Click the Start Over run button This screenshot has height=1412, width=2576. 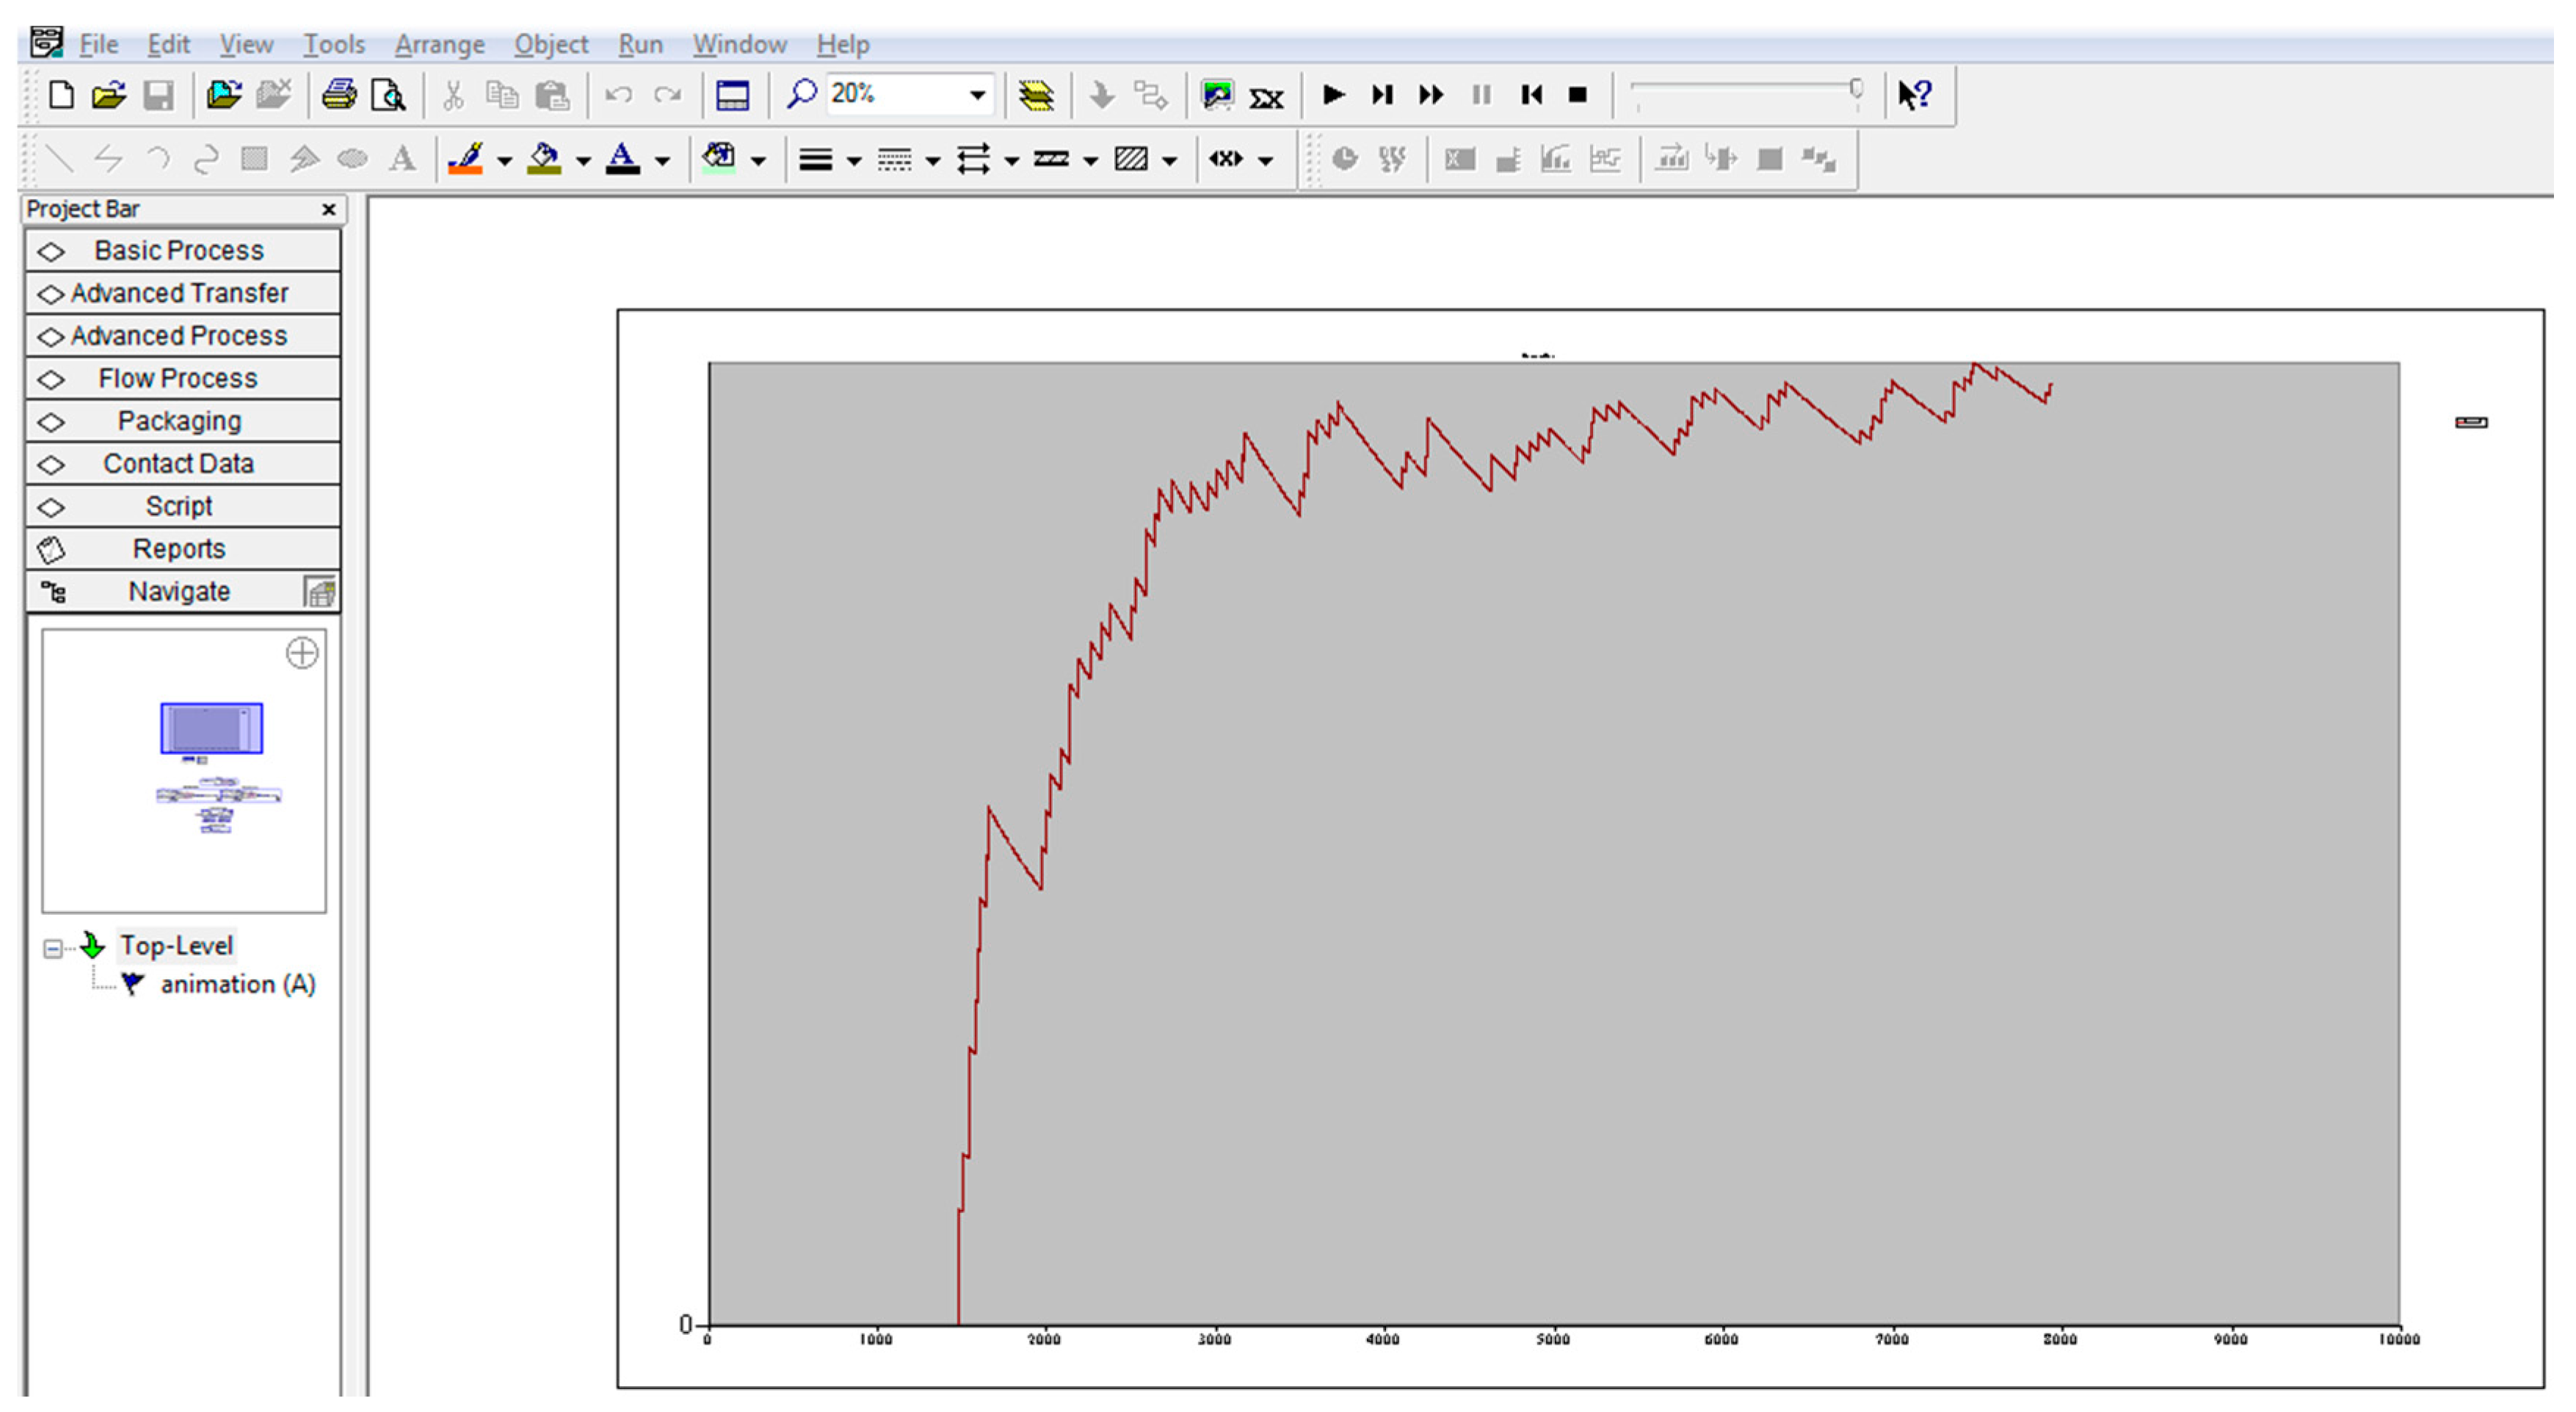1530,95
